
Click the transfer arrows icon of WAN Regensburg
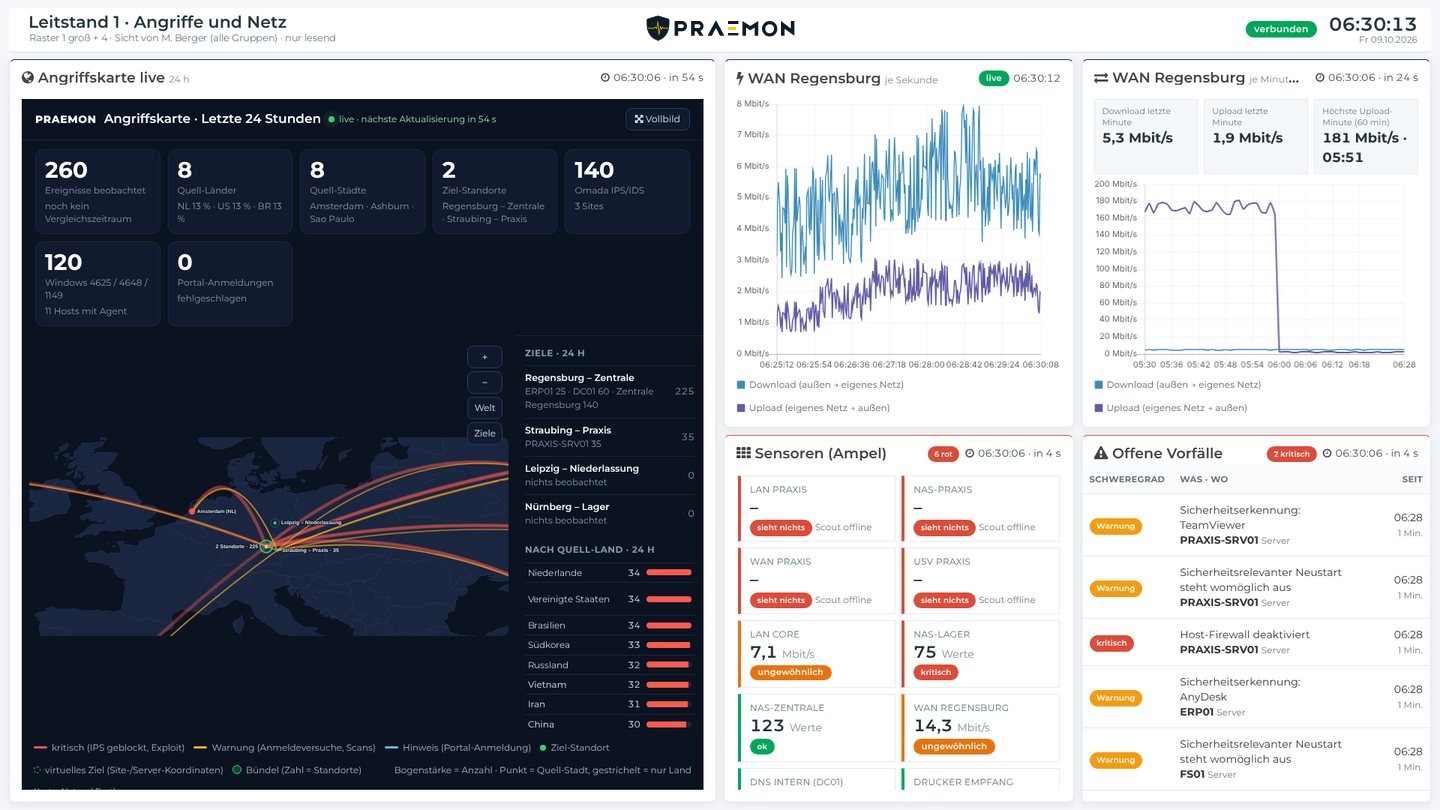1101,78
